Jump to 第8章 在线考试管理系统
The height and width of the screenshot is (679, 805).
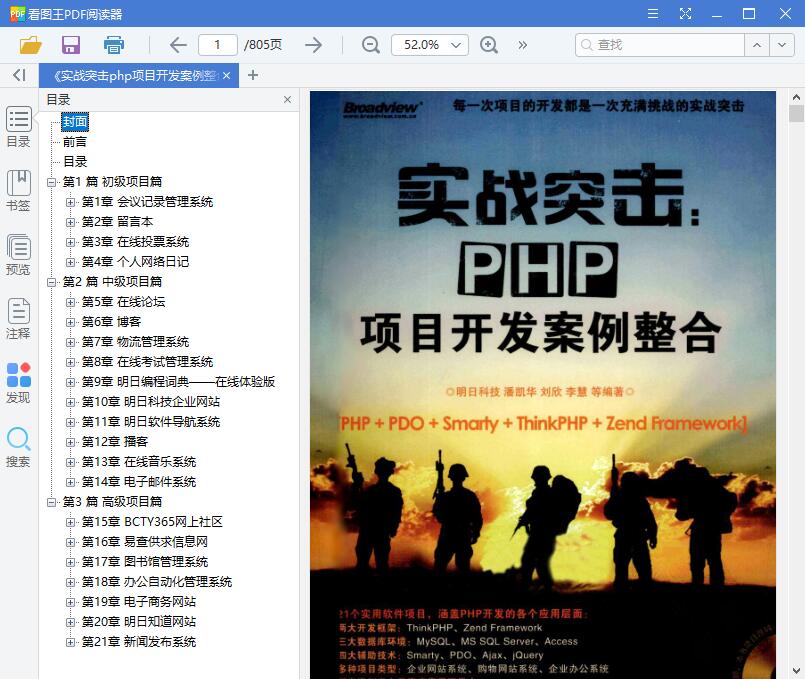147,362
